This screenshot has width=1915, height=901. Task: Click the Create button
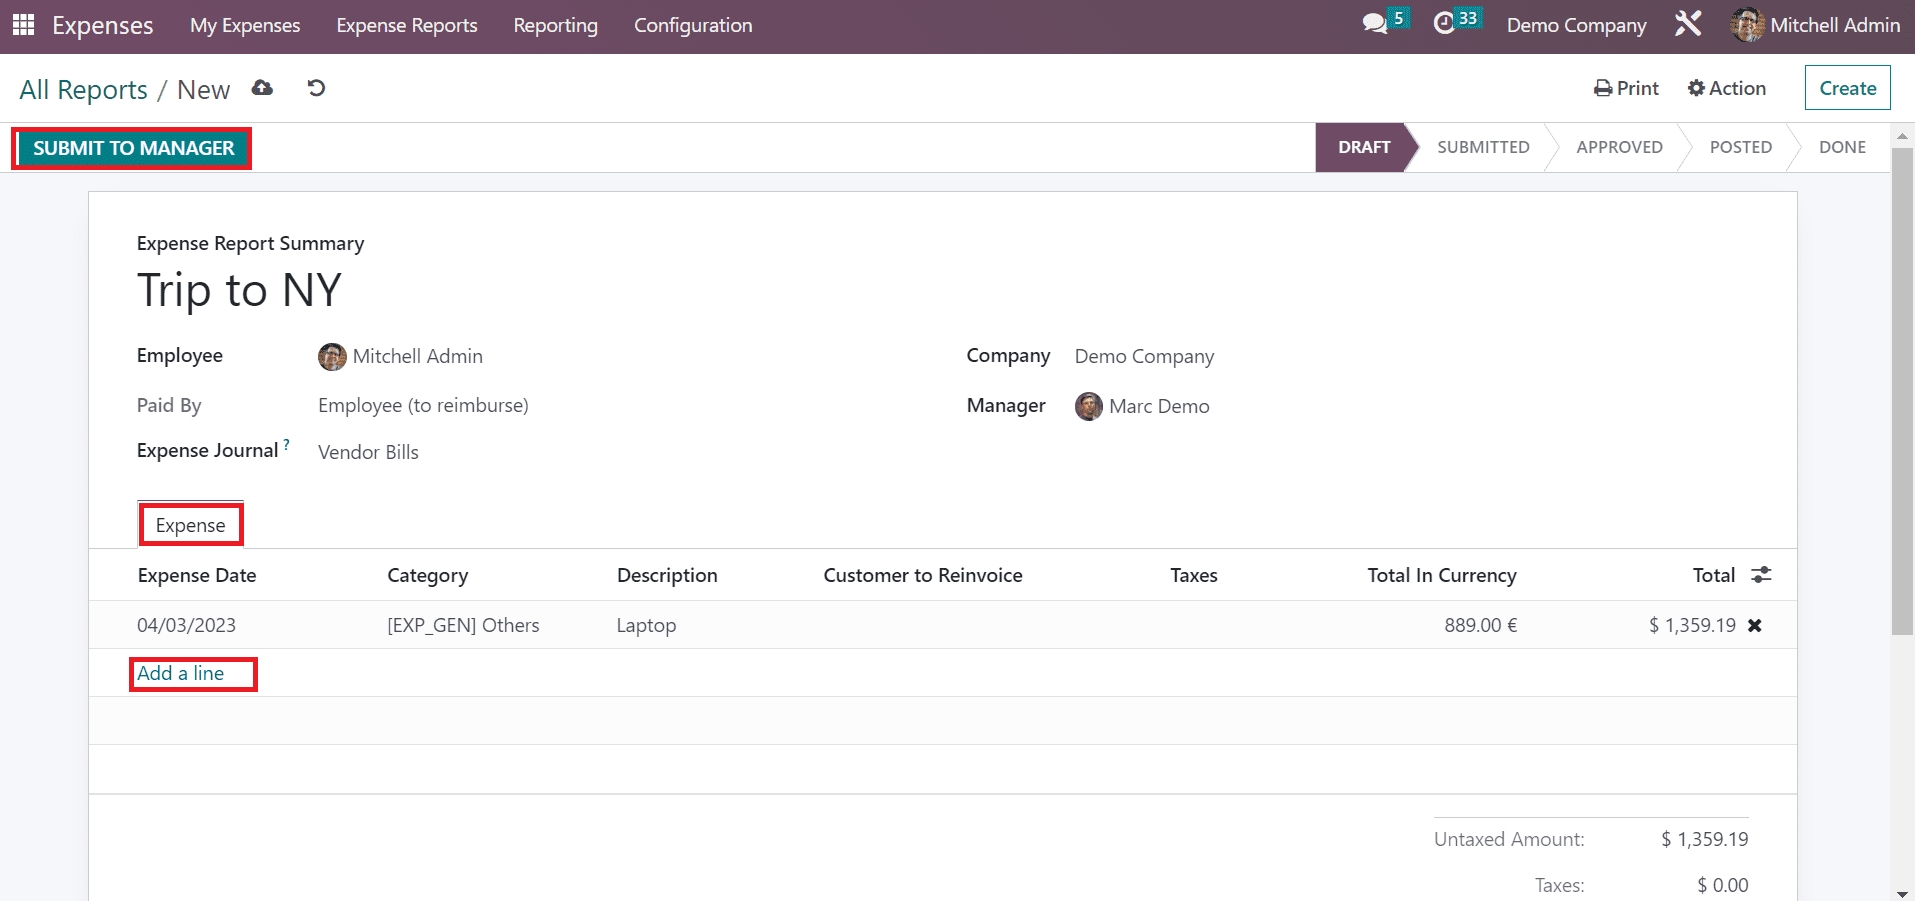1847,88
